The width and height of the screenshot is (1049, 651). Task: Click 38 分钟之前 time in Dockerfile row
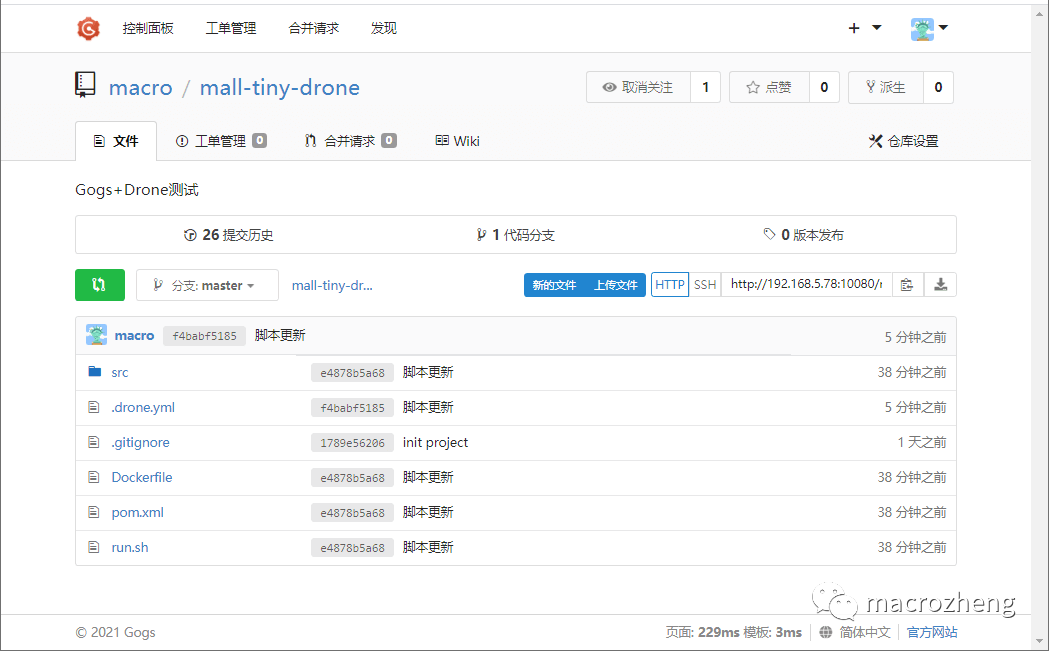coord(912,477)
